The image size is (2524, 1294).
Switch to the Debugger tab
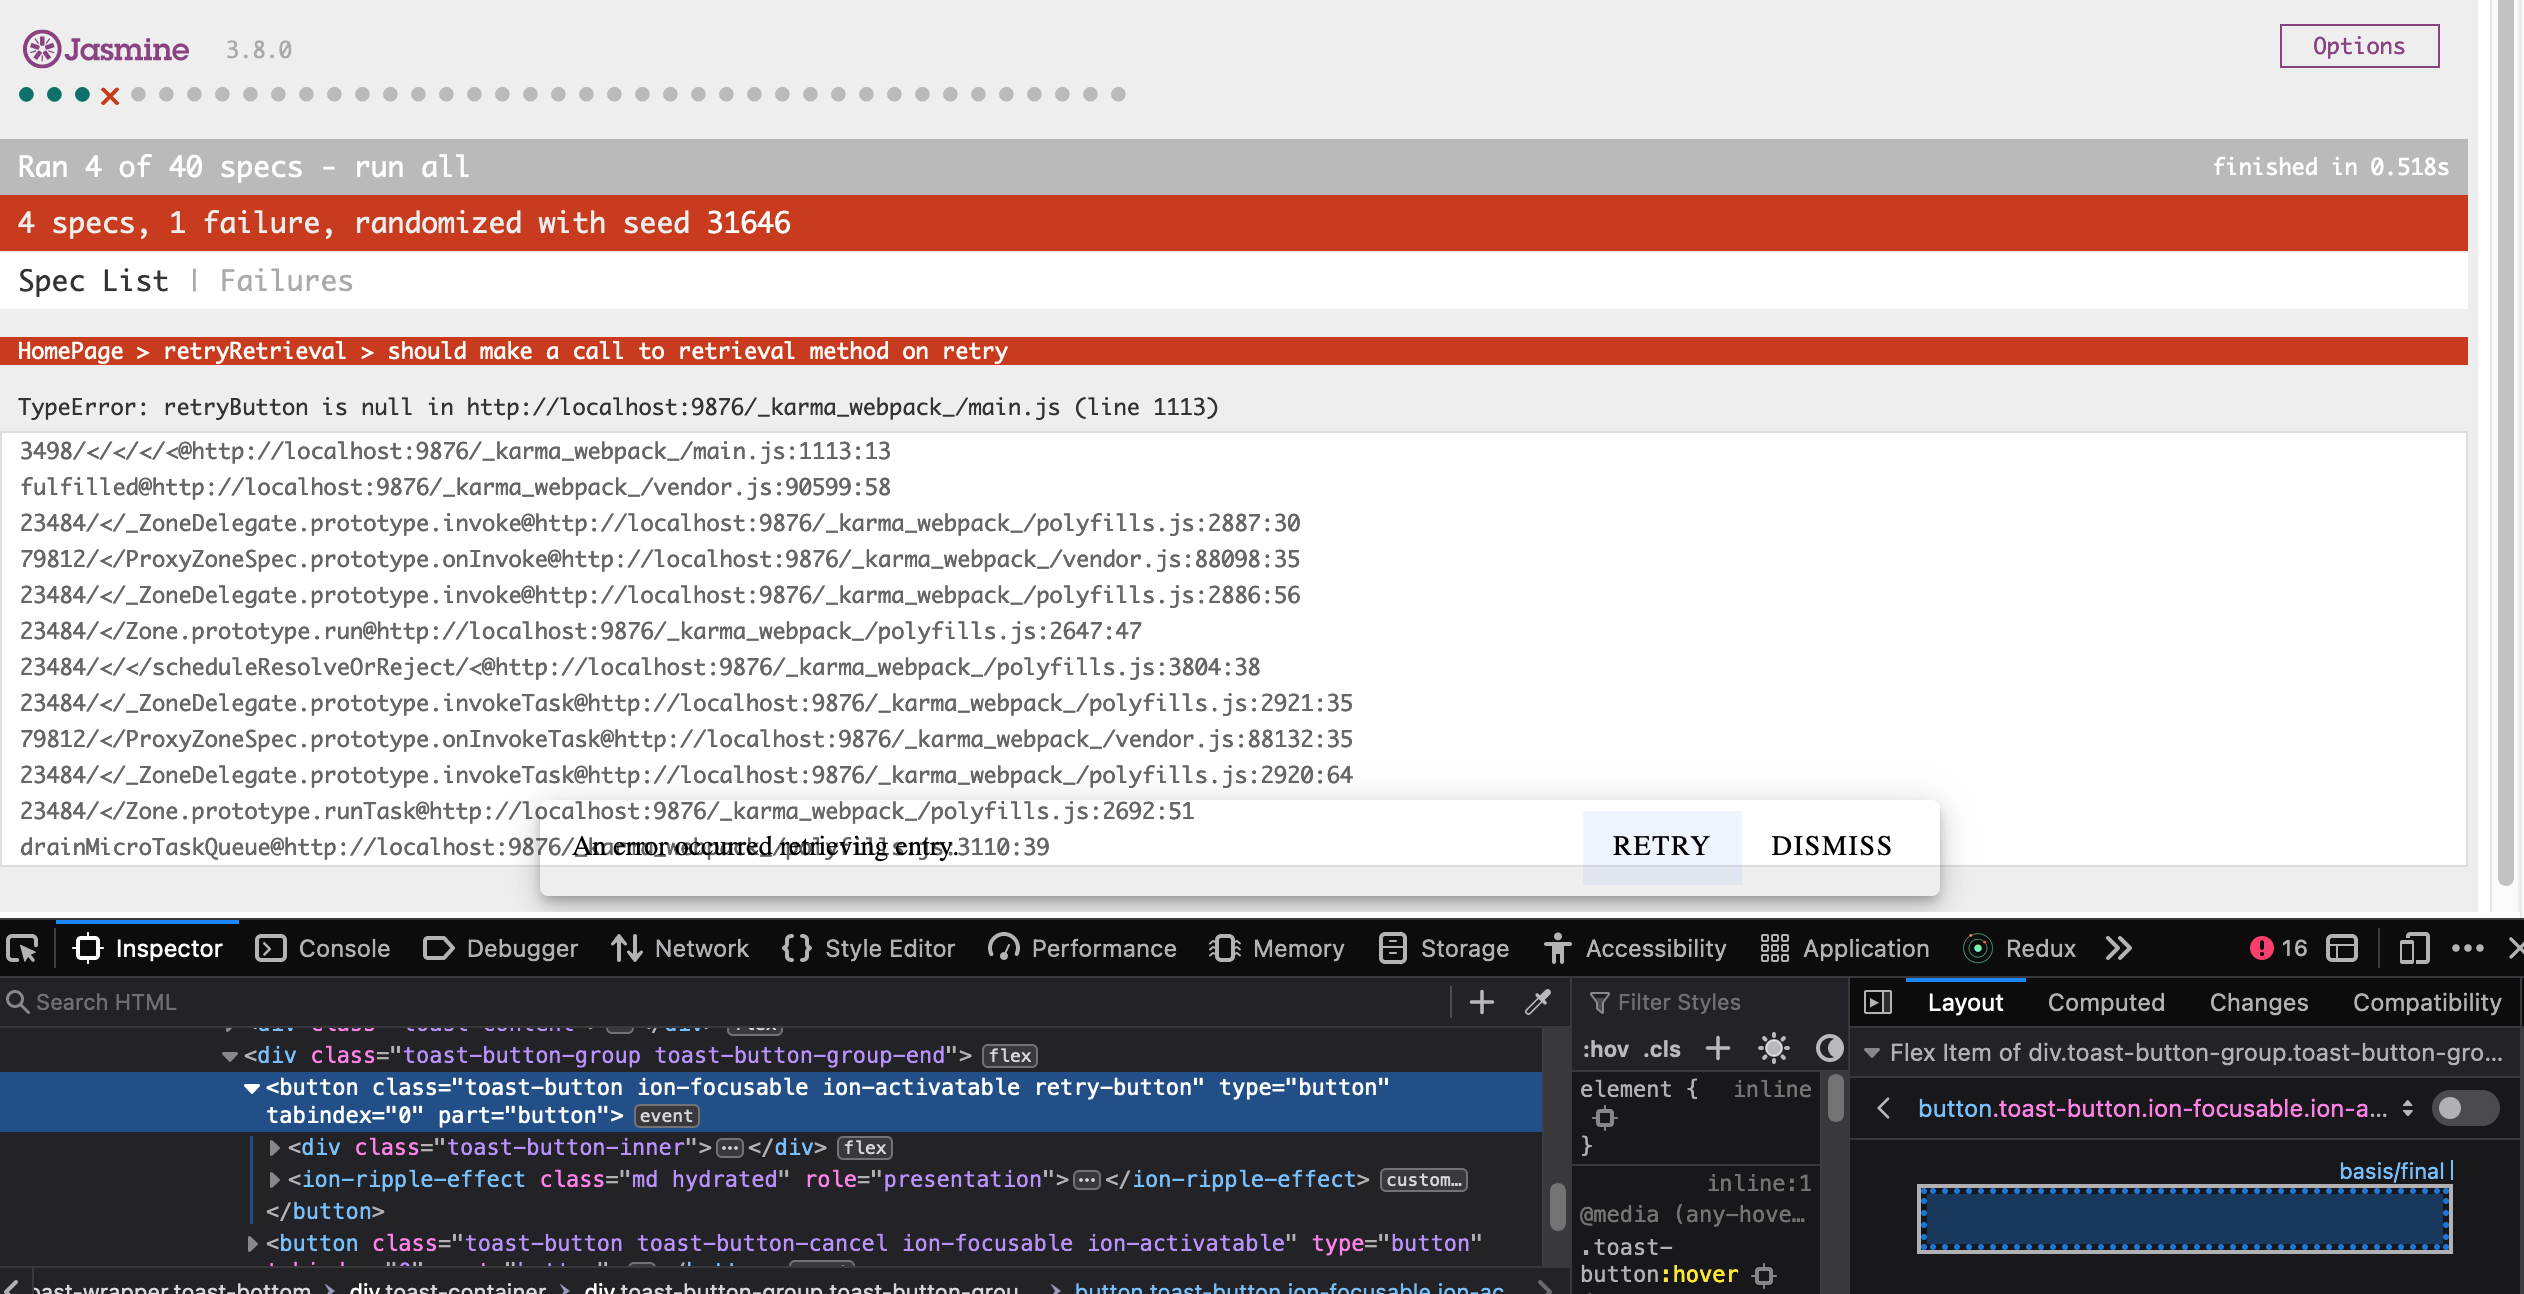pyautogui.click(x=501, y=948)
